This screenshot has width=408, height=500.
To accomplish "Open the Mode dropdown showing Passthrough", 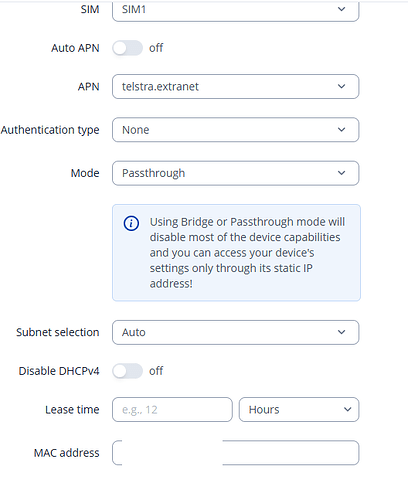I will coord(236,173).
